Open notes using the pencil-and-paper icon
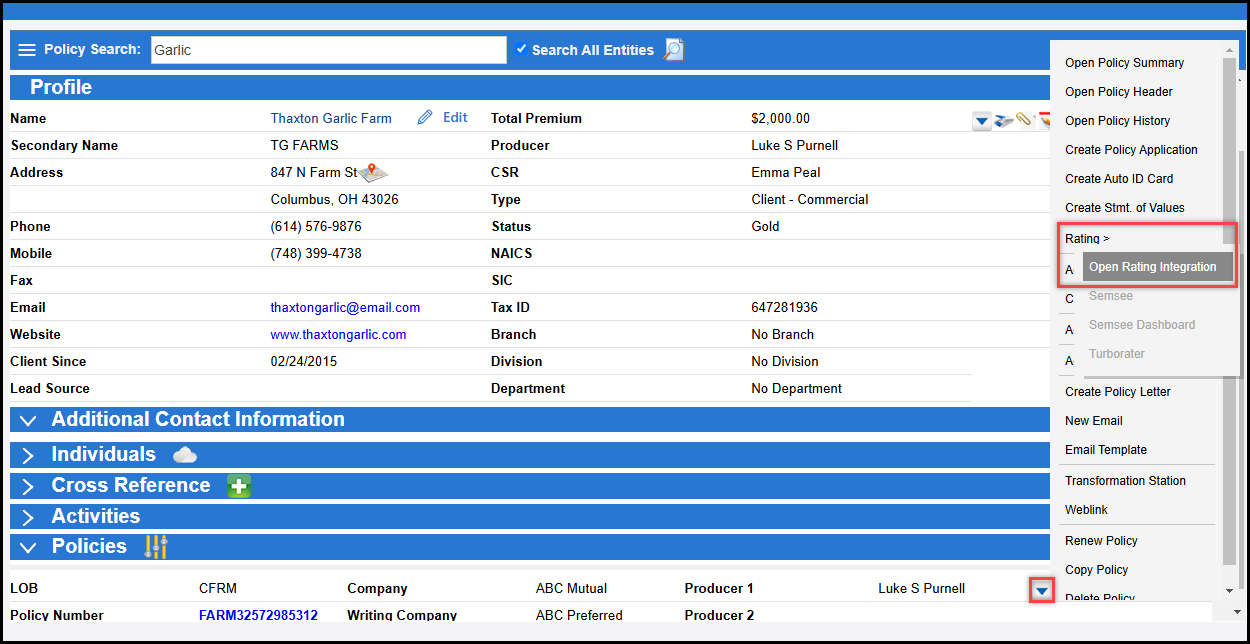 pyautogui.click(x=1043, y=120)
